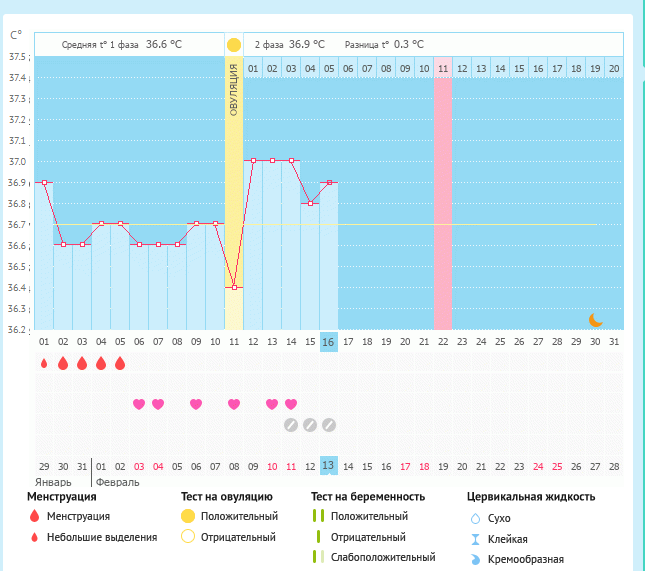Screen dimensions: 645x571
Task: Click the small spotting drop on cycle day 01
Action: click(44, 363)
